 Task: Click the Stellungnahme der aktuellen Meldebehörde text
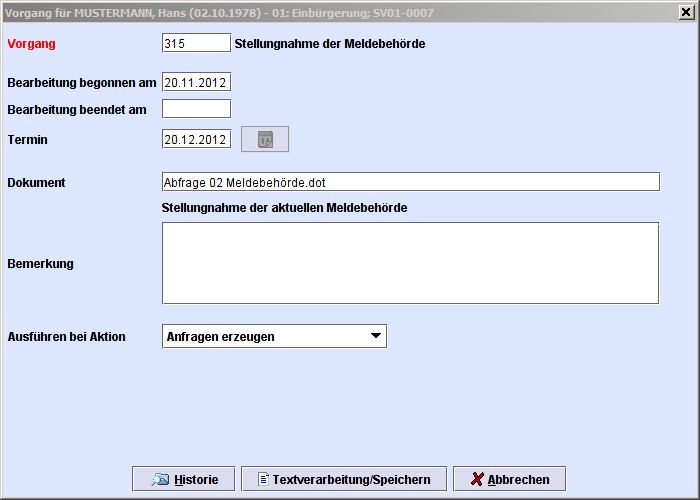285,207
